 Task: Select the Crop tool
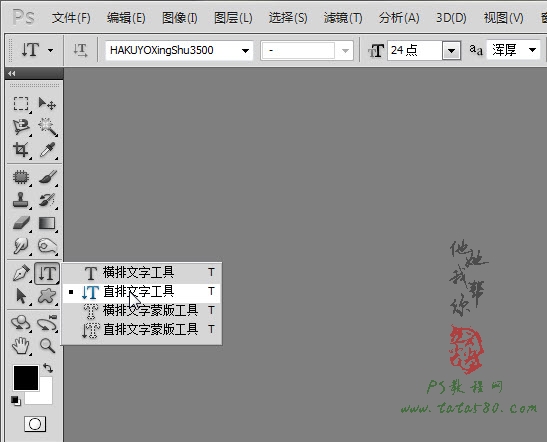[21, 150]
